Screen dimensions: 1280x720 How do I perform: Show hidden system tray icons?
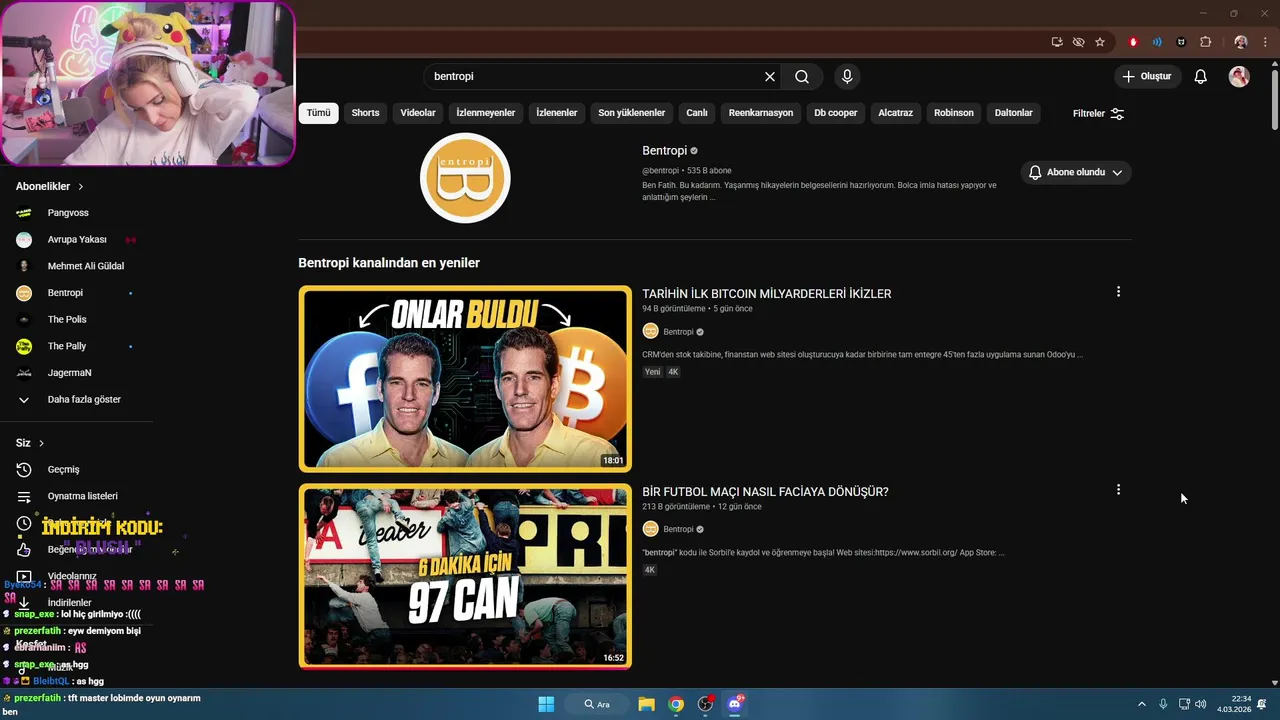point(1141,704)
